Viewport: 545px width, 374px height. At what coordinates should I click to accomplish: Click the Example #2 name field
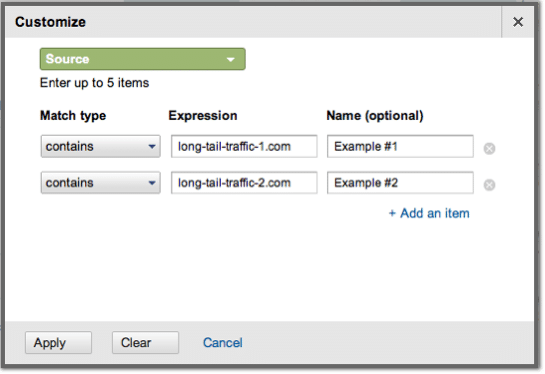point(400,182)
